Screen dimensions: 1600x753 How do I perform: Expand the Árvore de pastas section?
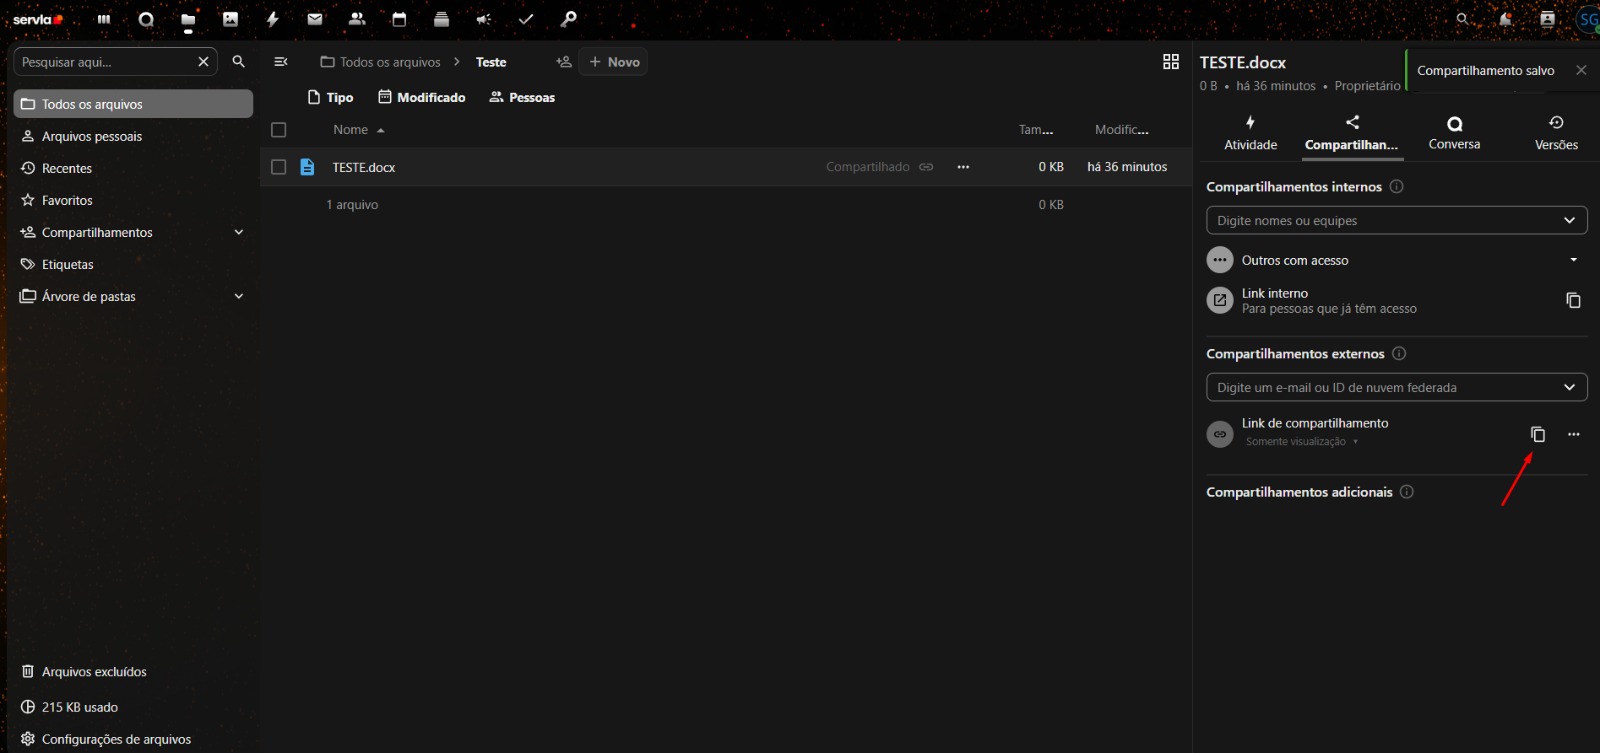[239, 296]
